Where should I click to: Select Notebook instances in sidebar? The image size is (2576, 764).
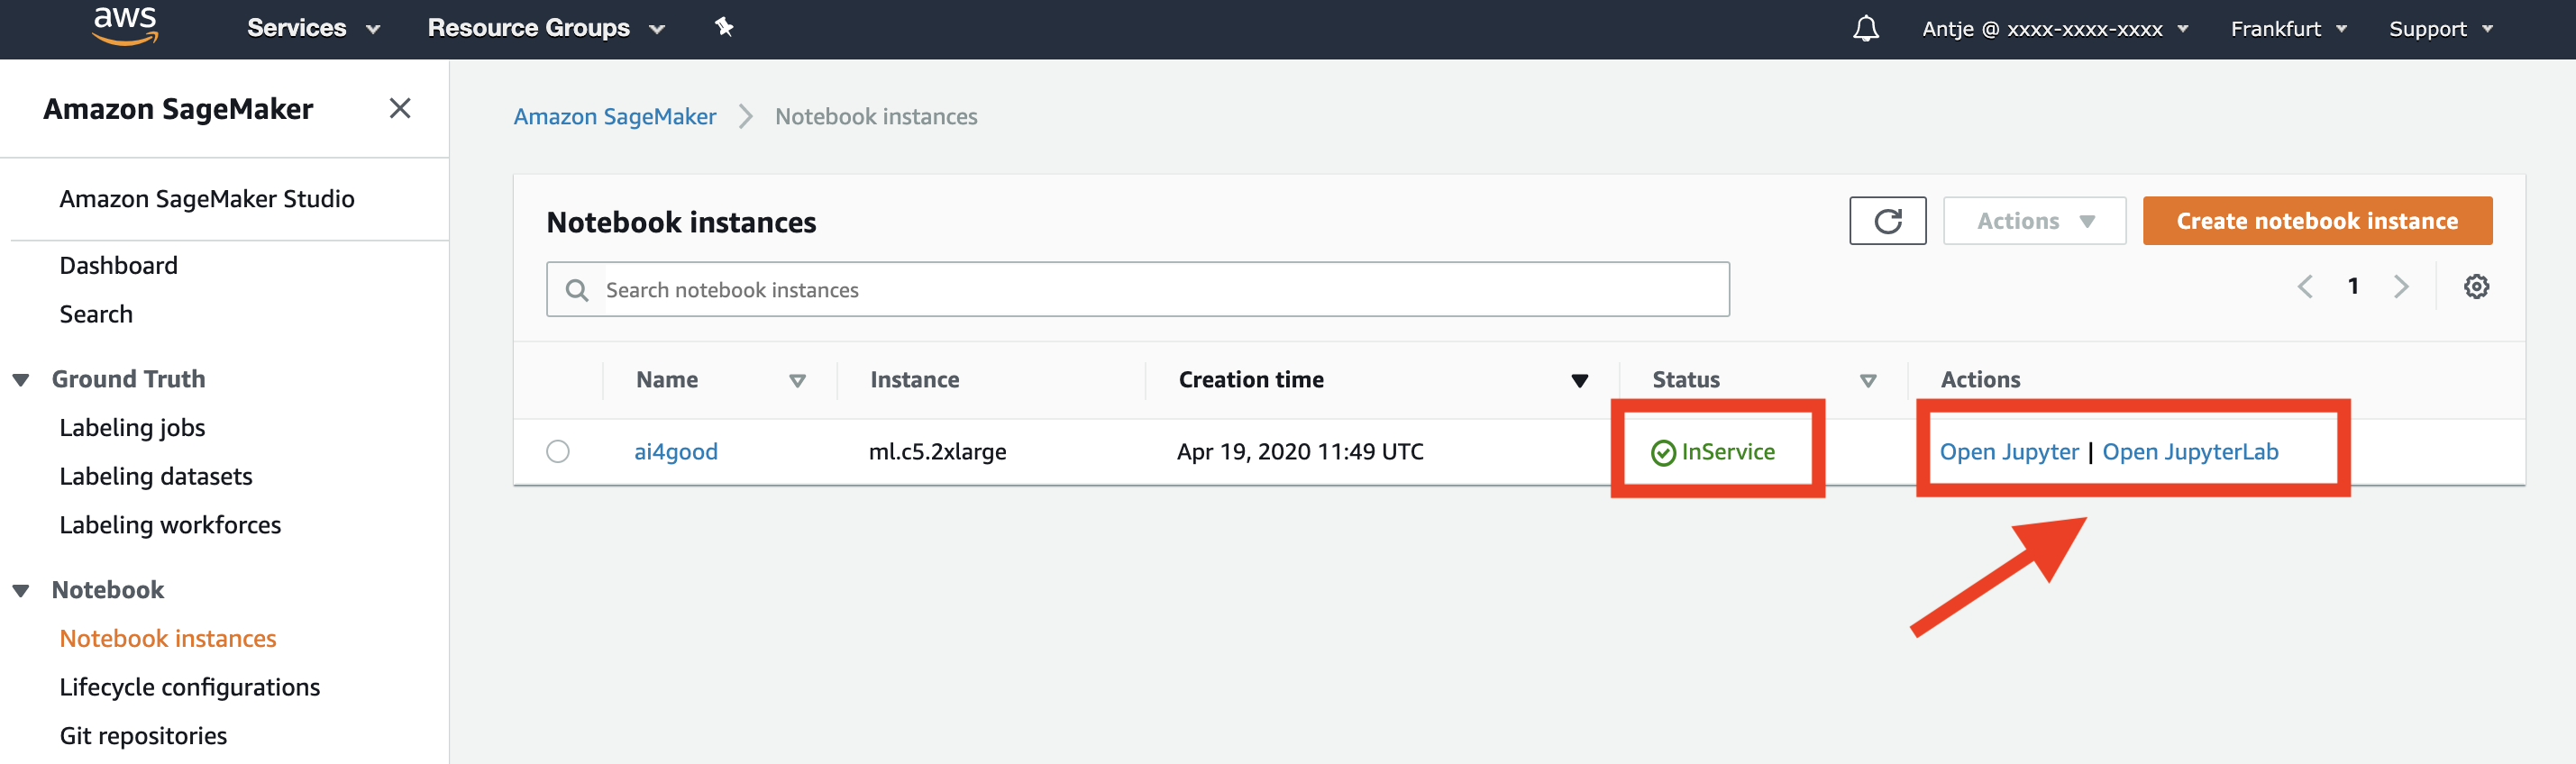(168, 638)
